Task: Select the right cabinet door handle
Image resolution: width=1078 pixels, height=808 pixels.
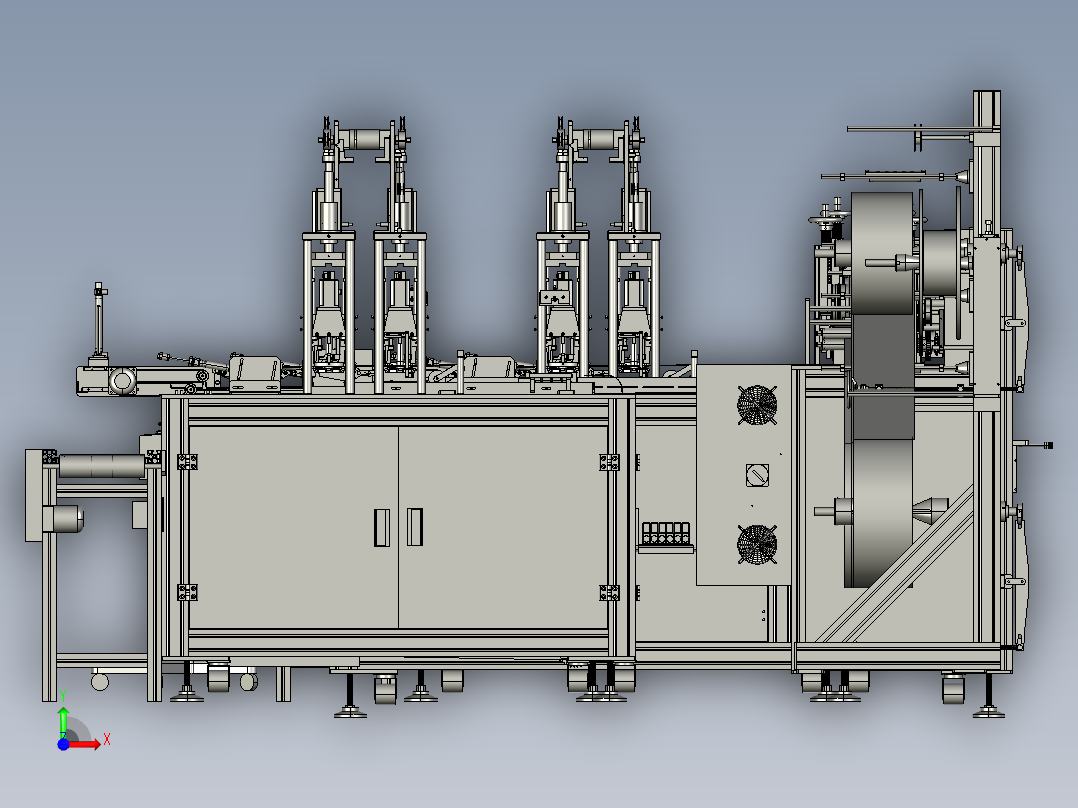Action: (415, 527)
